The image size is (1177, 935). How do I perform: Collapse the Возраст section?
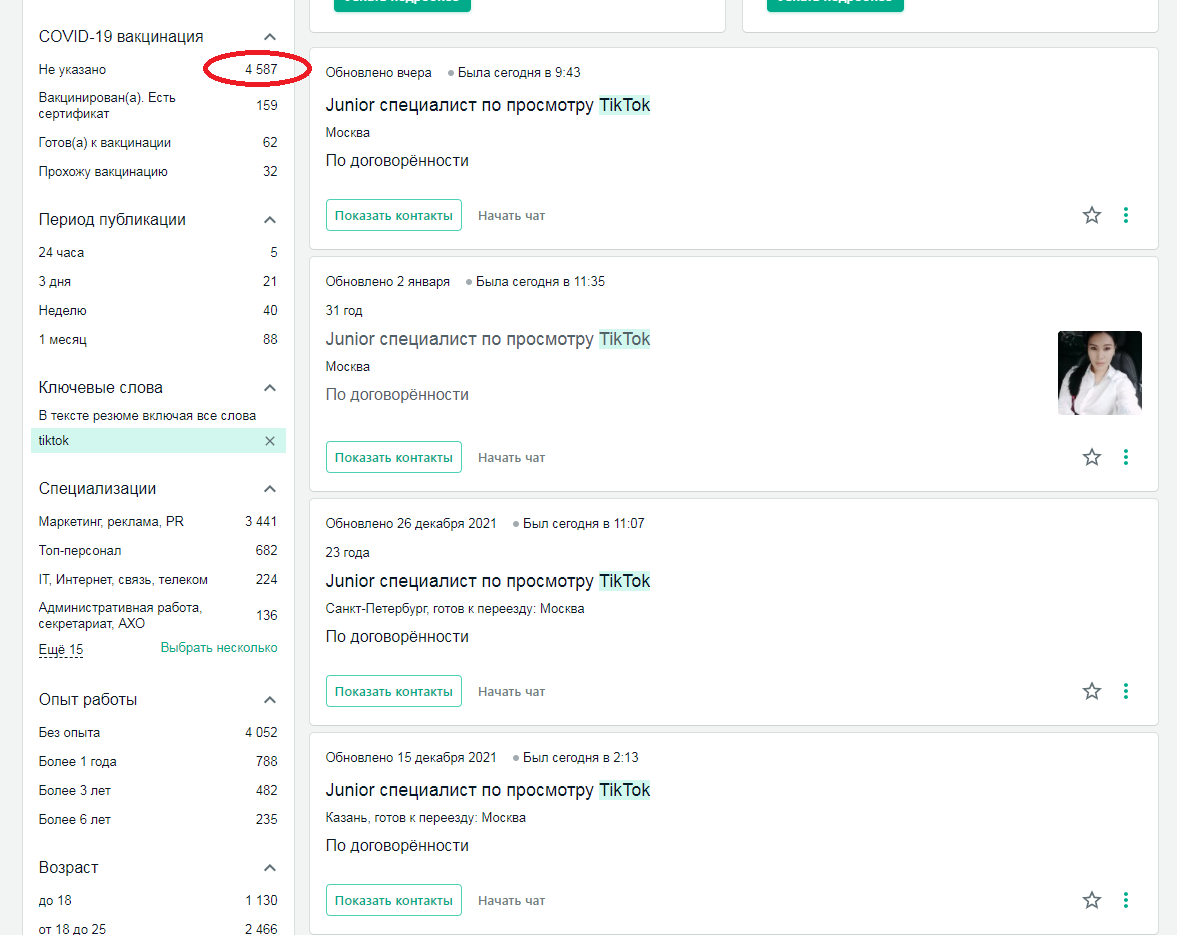click(270, 868)
